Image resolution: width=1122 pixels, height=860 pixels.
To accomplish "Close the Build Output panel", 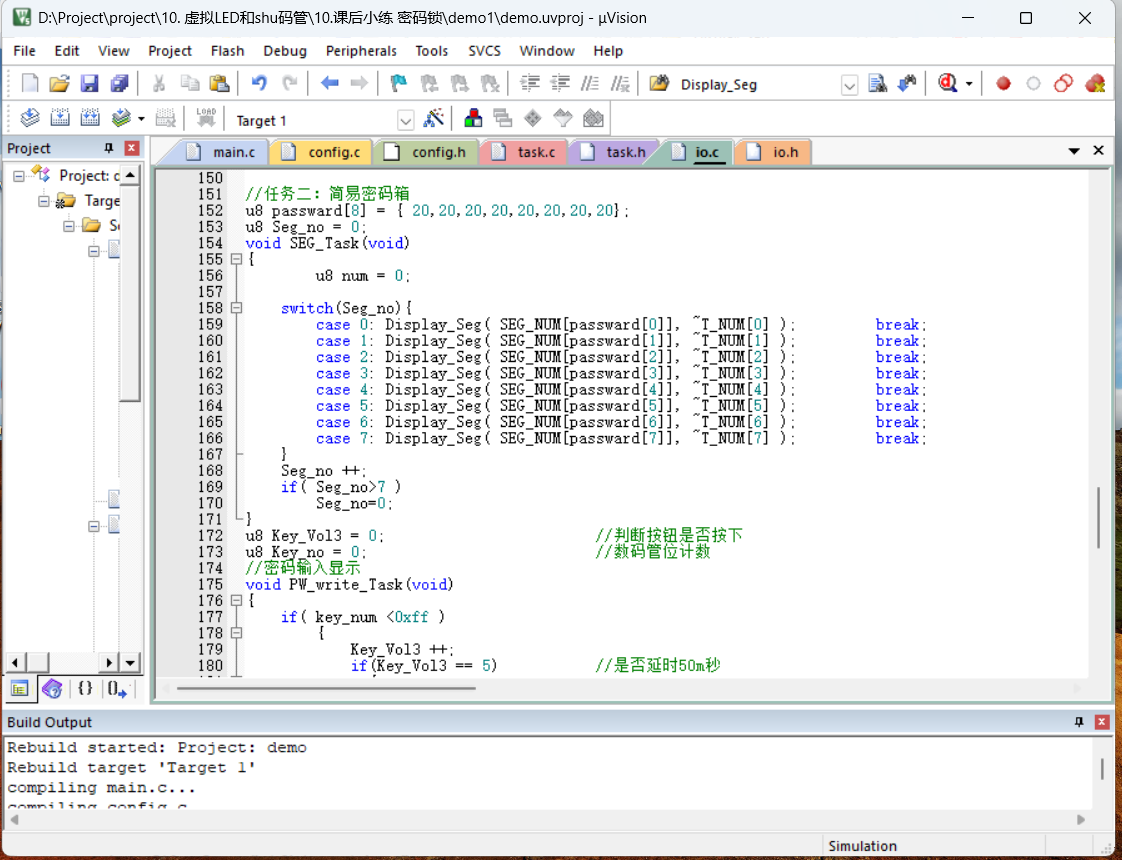I will (1102, 722).
